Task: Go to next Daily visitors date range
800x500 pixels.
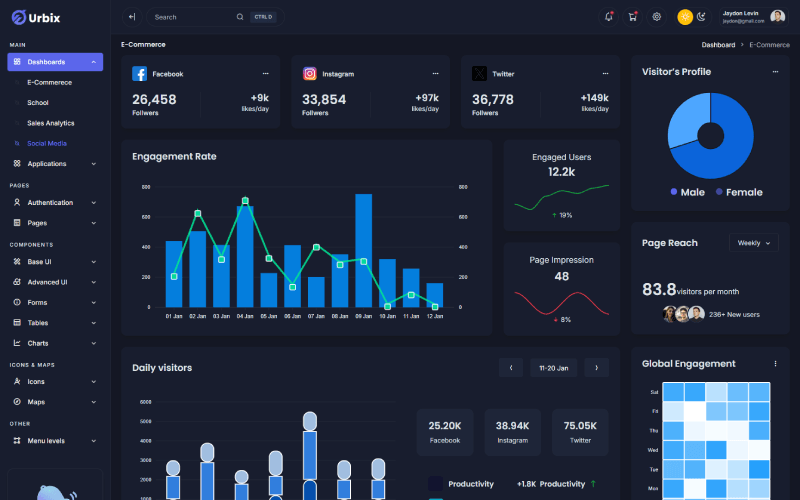Action: pos(596,368)
